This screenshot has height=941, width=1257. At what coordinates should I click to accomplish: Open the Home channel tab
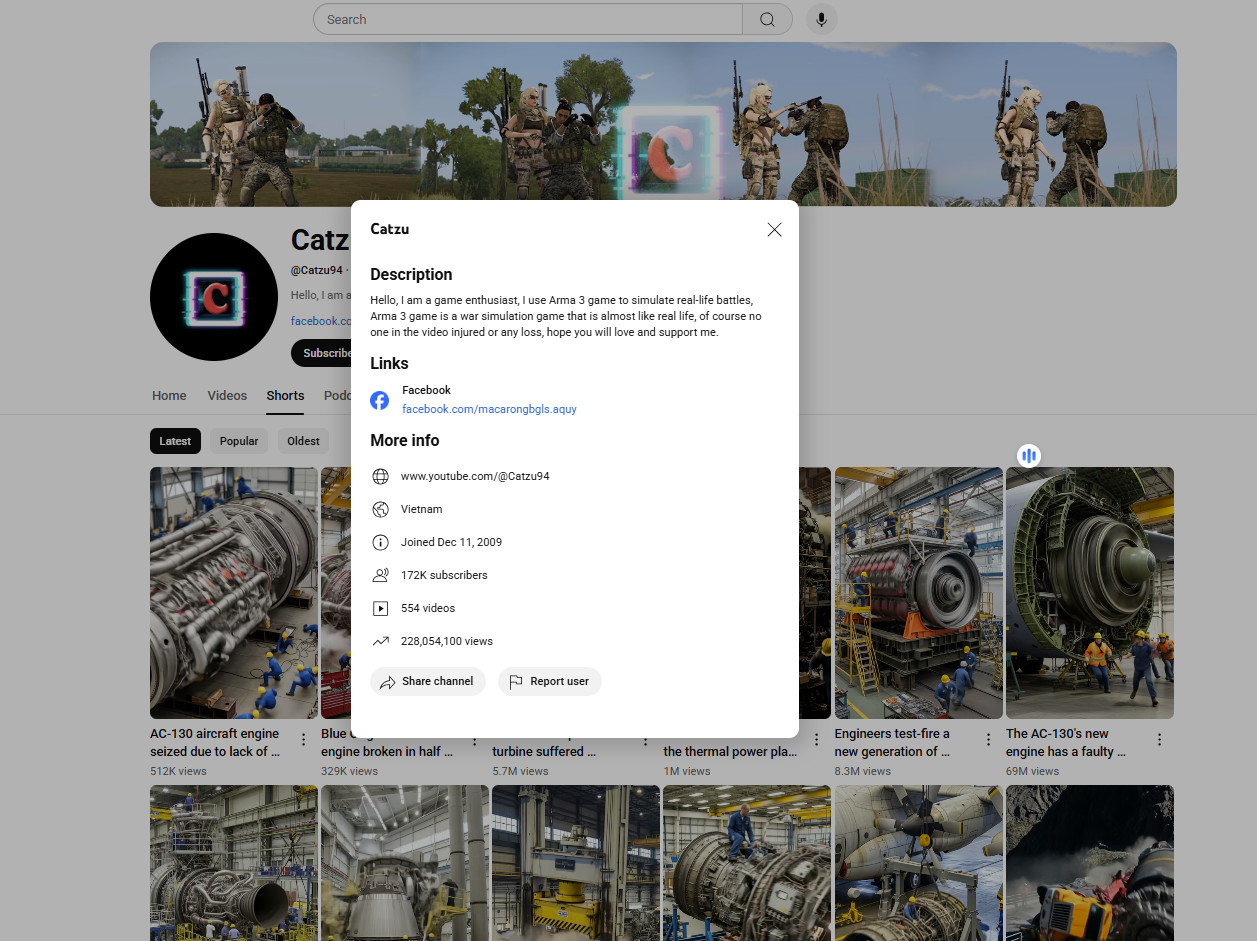click(x=169, y=396)
